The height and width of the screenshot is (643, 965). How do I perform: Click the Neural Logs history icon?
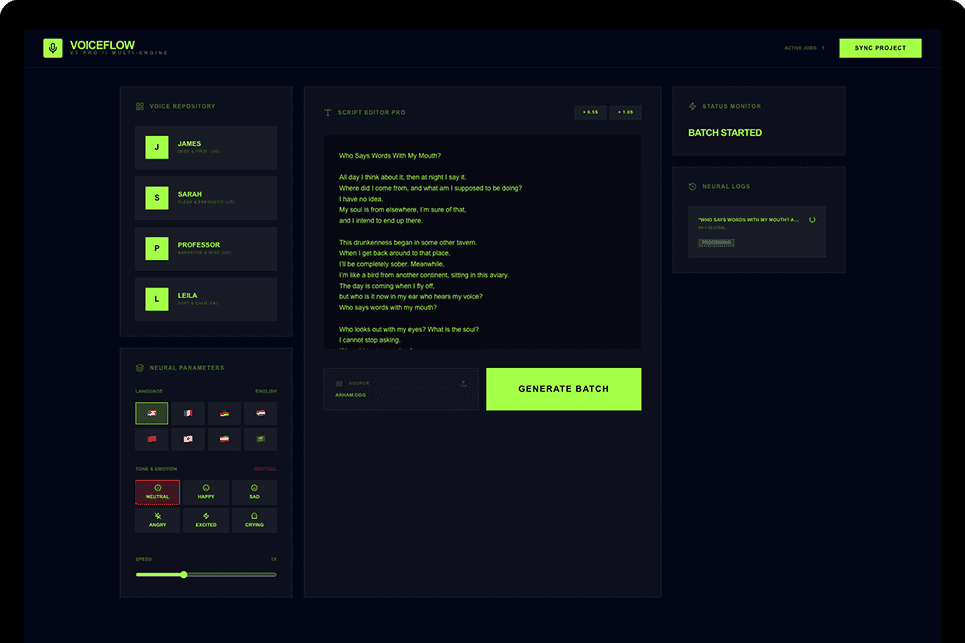pyautogui.click(x=692, y=186)
